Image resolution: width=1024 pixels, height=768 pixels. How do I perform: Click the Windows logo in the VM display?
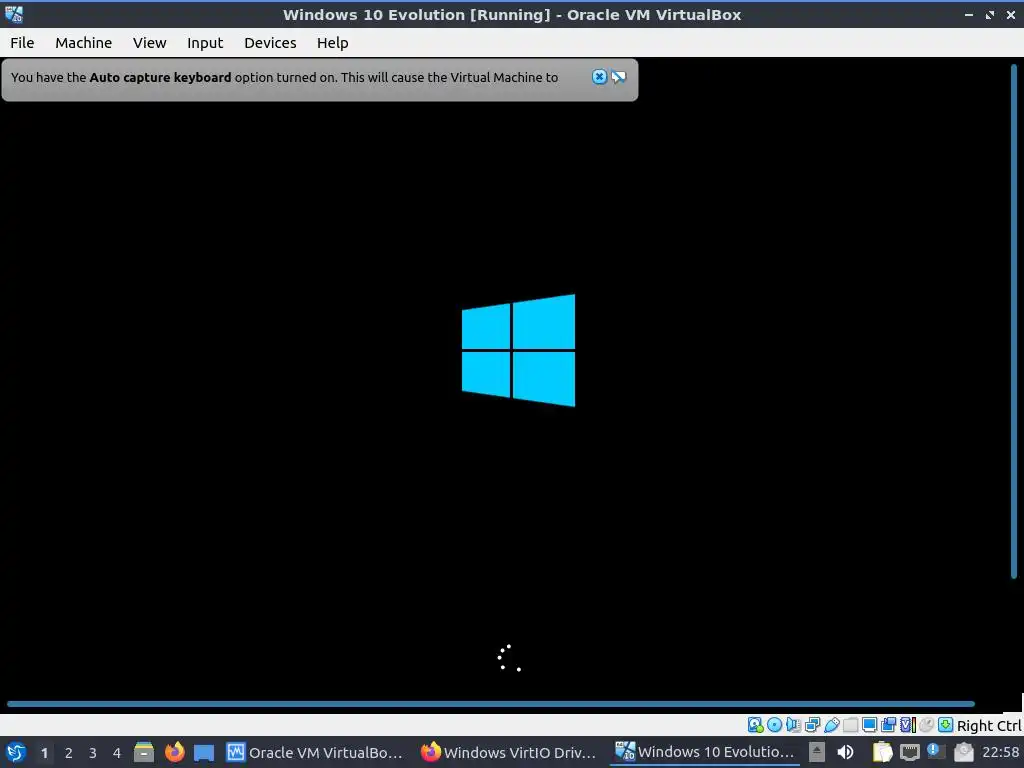coord(519,350)
